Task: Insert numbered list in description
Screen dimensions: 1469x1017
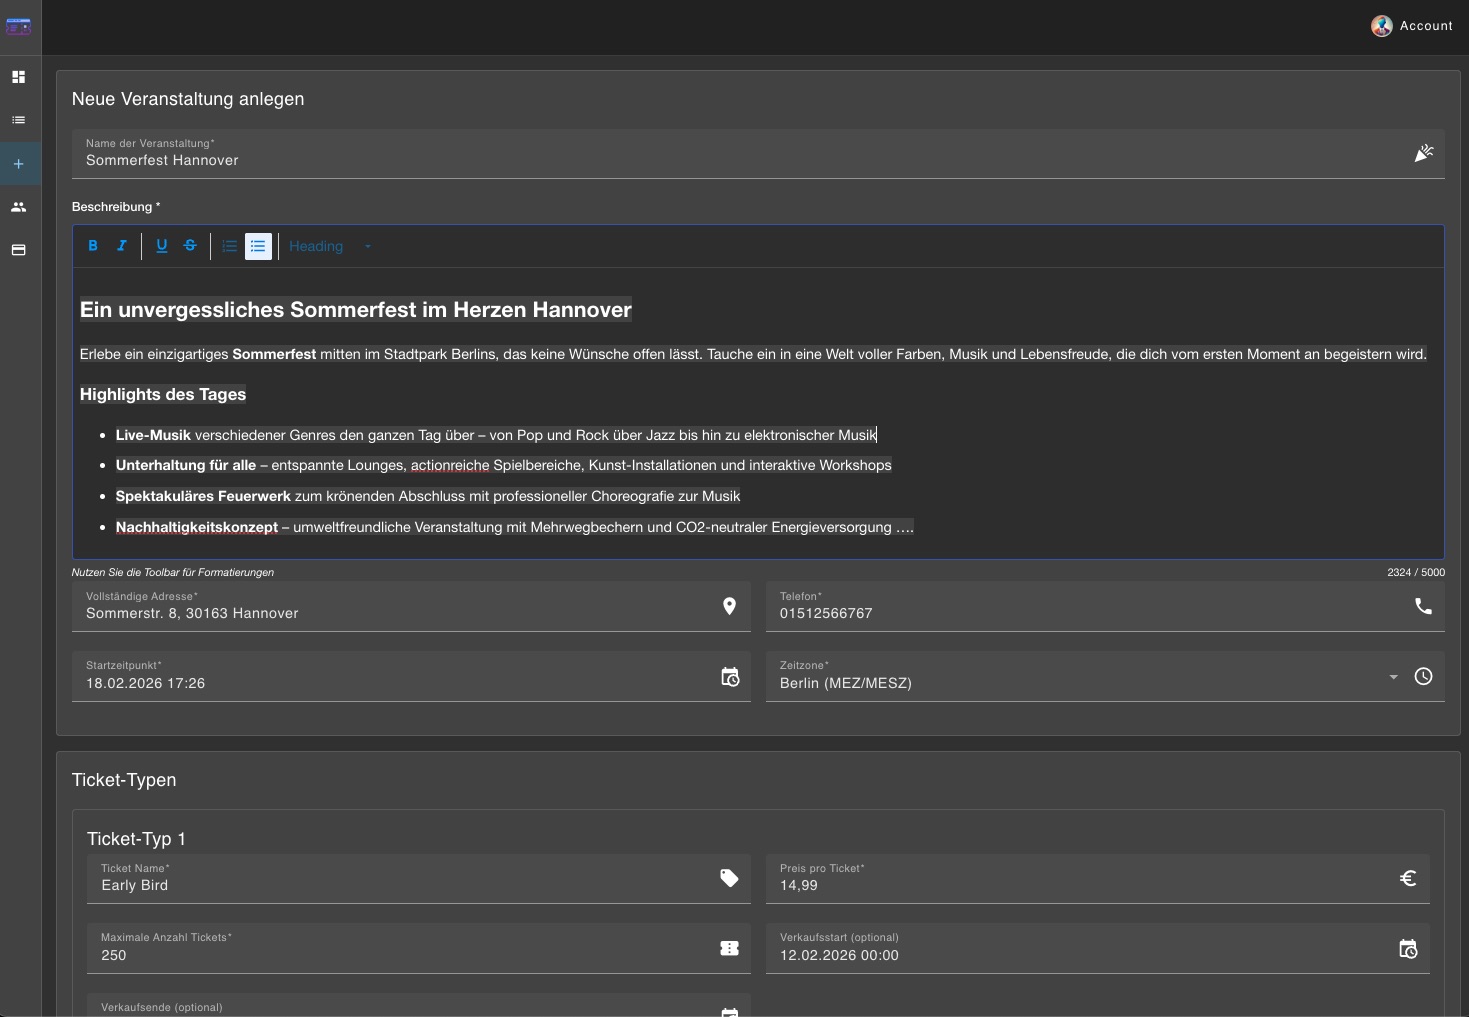Action: click(230, 246)
